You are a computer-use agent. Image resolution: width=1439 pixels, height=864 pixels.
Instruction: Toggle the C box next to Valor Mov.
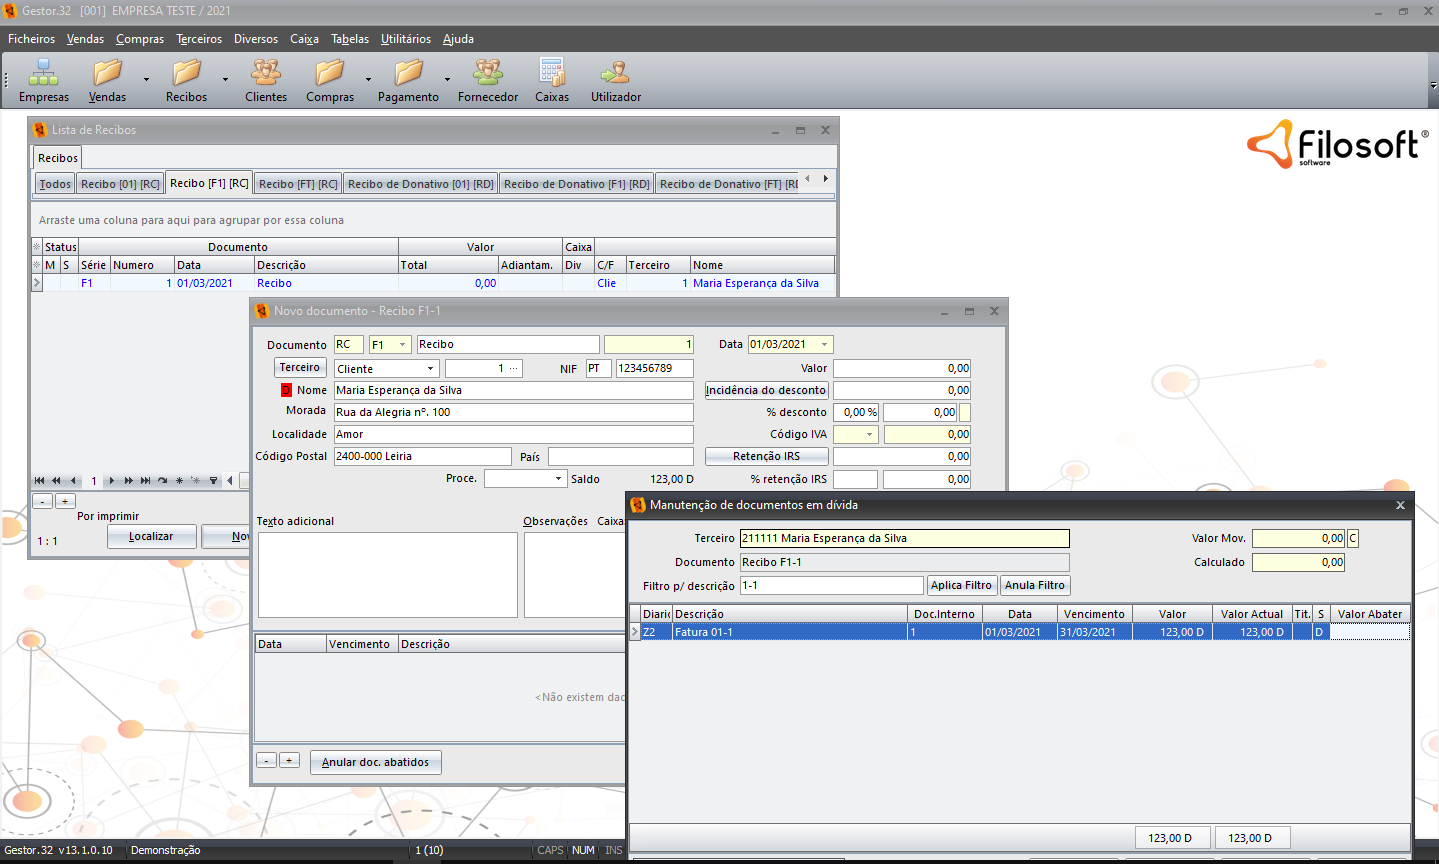pyautogui.click(x=1353, y=538)
